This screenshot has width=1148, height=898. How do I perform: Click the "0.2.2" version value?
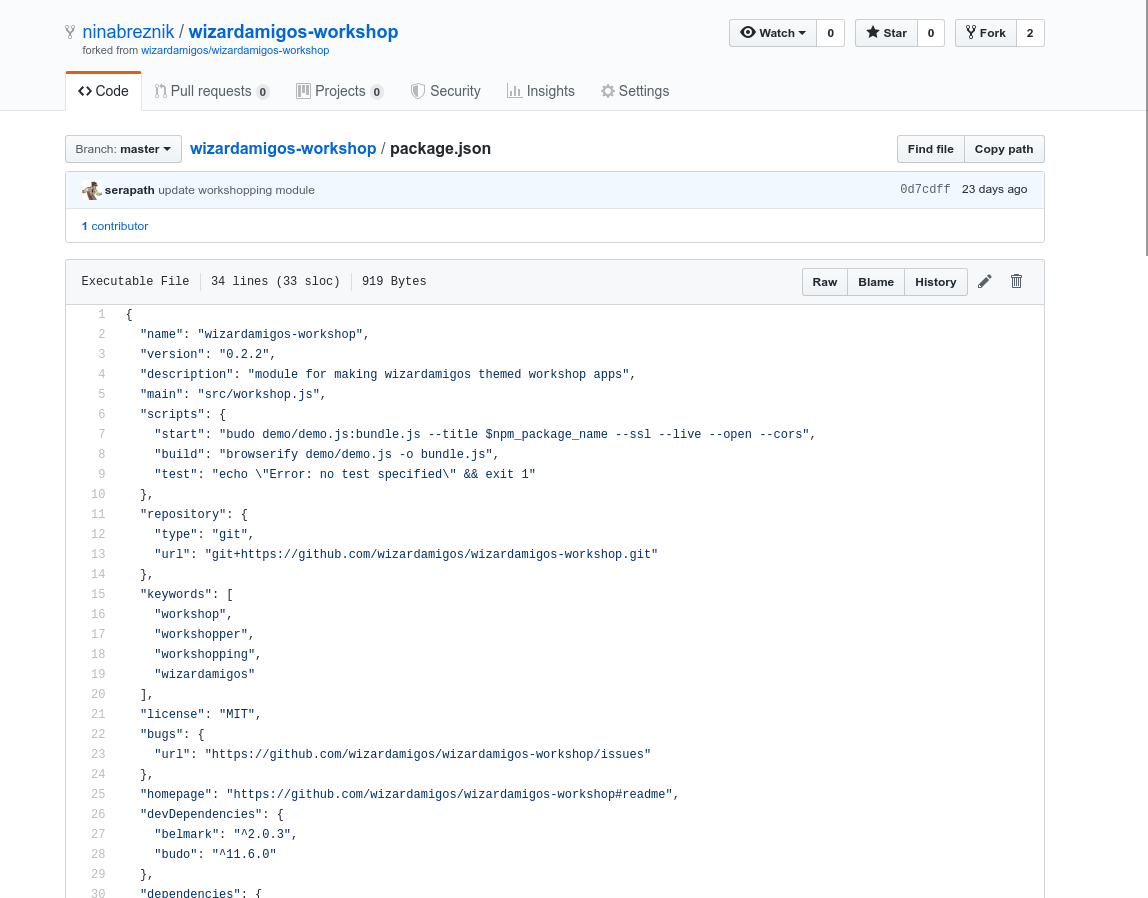click(244, 354)
